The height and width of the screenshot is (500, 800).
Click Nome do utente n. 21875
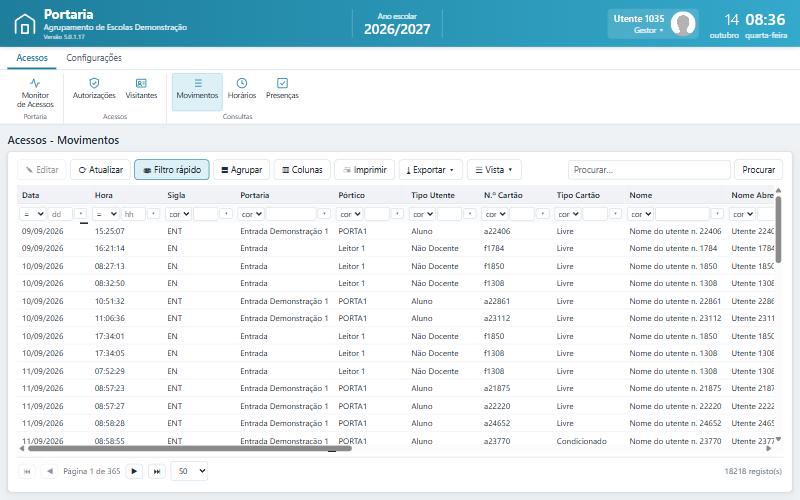(x=675, y=388)
